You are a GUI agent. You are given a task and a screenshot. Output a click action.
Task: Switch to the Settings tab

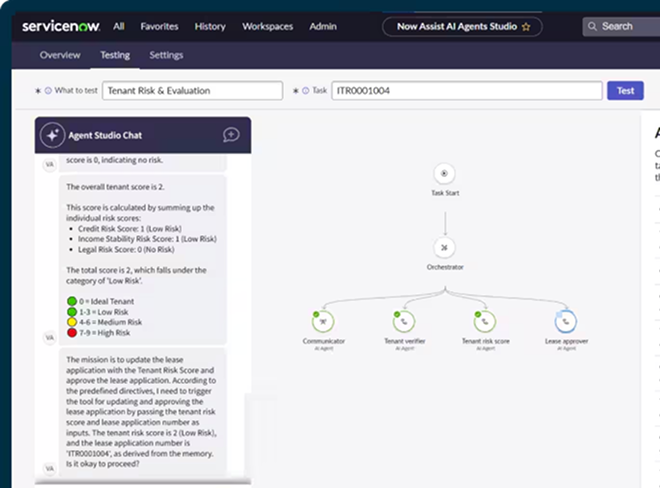click(x=166, y=55)
